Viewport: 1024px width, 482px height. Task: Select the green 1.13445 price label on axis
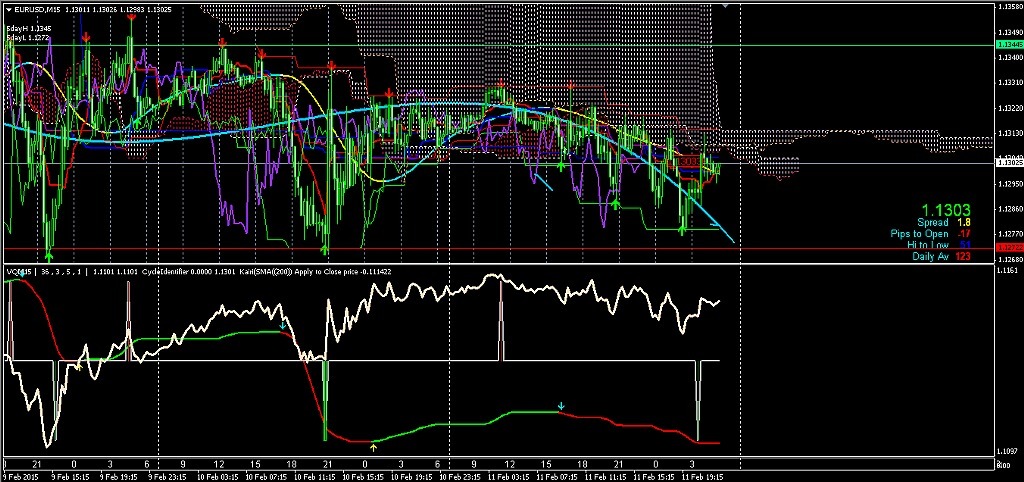click(x=1008, y=45)
